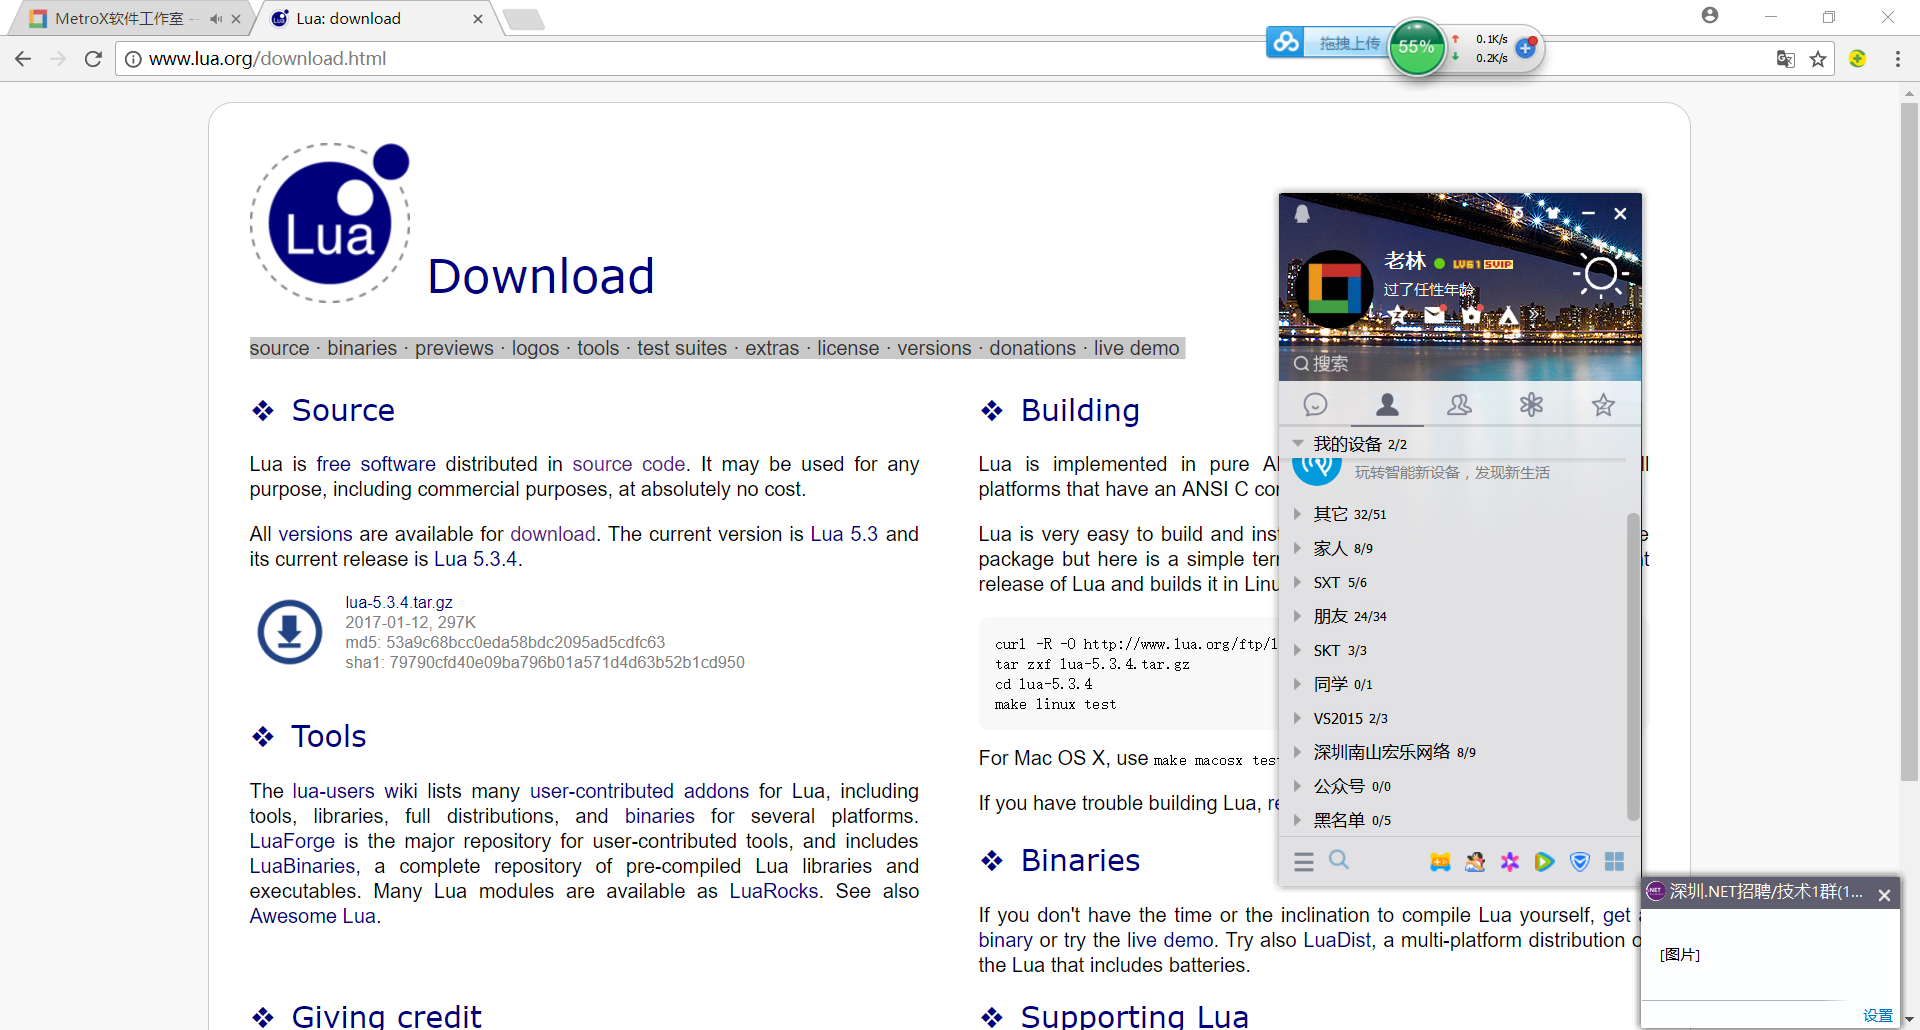Viewport: 1920px width, 1030px height.
Task: Click the address bar URL
Action: pos(267,59)
